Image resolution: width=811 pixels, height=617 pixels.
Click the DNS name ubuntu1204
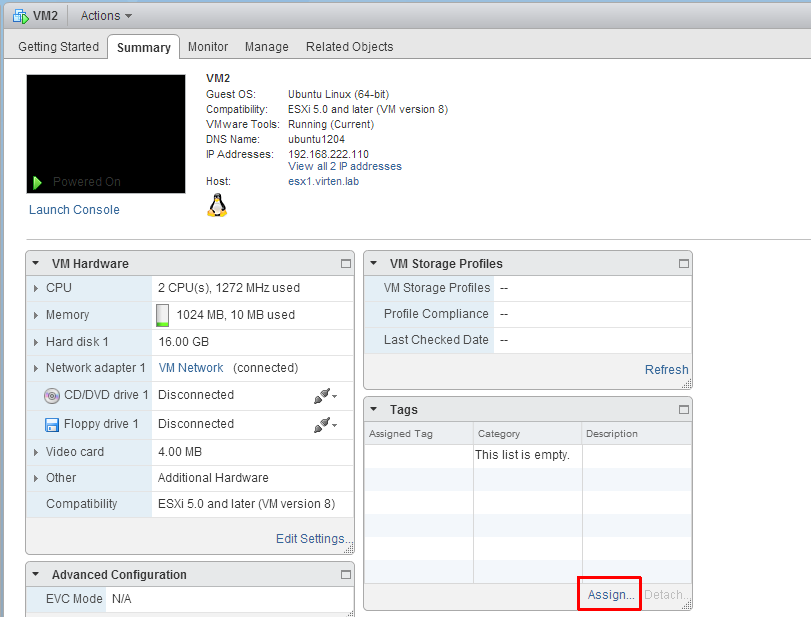[317, 139]
